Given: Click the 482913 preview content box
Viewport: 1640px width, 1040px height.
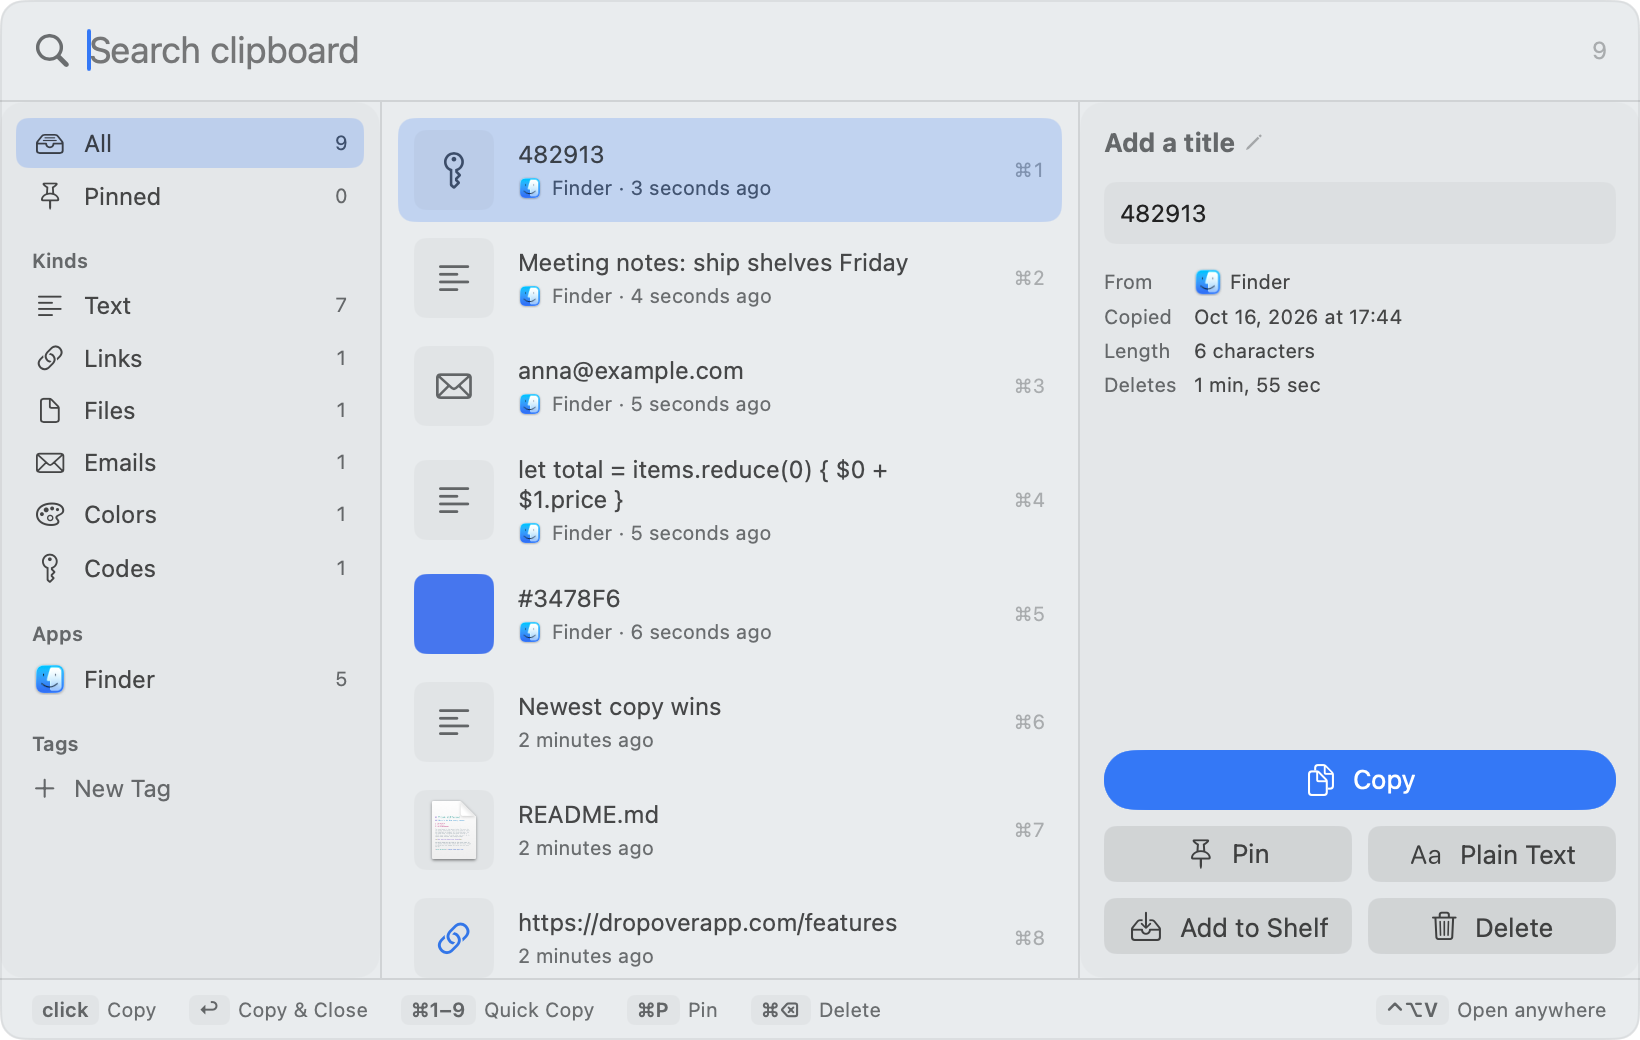Looking at the screenshot, I should (x=1360, y=213).
